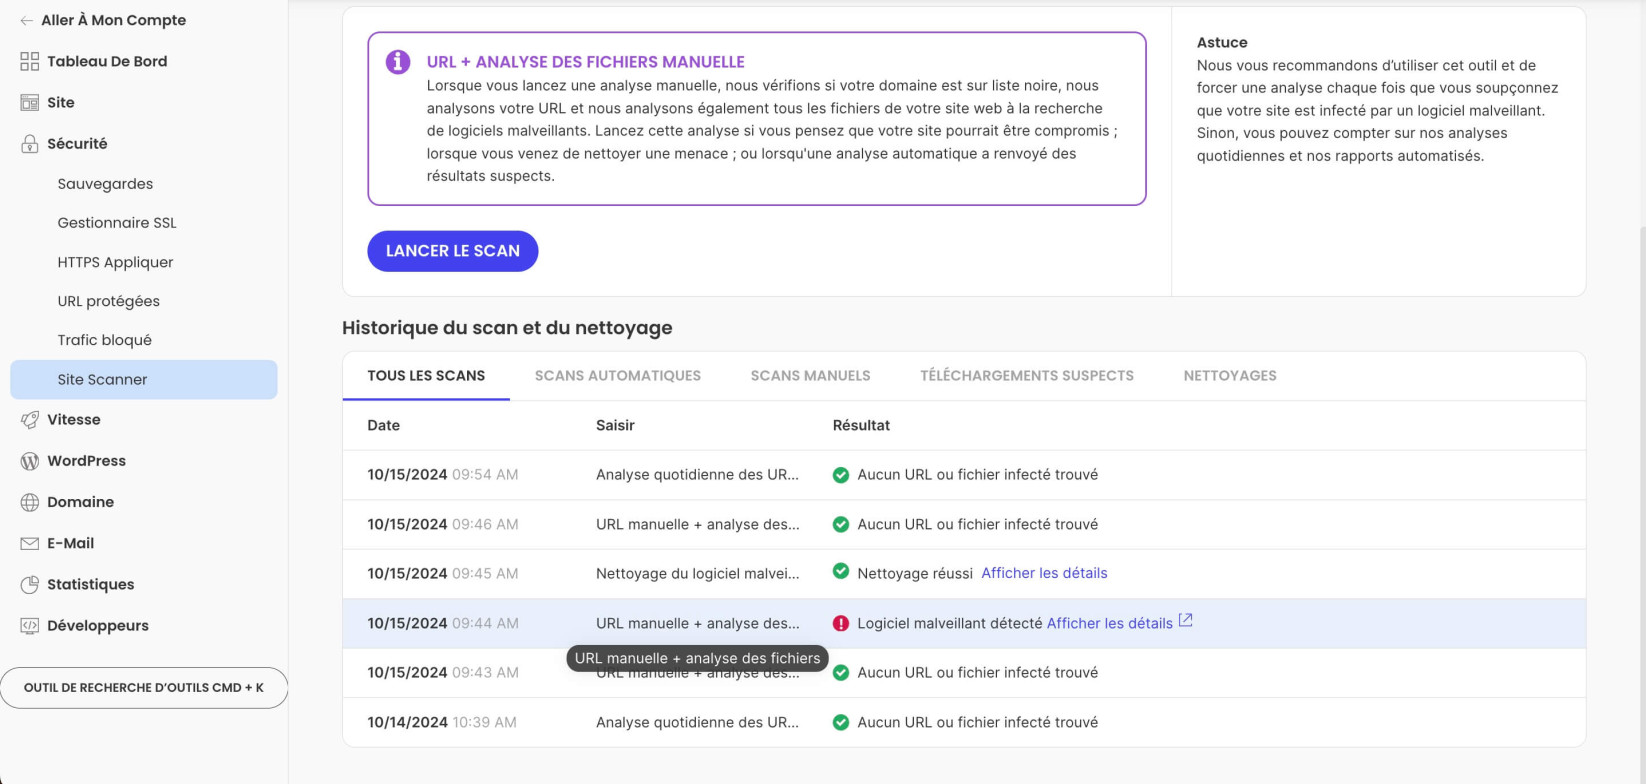Viewport: 1646px width, 784px height.
Task: Expand the Vitesse sidebar section
Action: click(x=74, y=420)
